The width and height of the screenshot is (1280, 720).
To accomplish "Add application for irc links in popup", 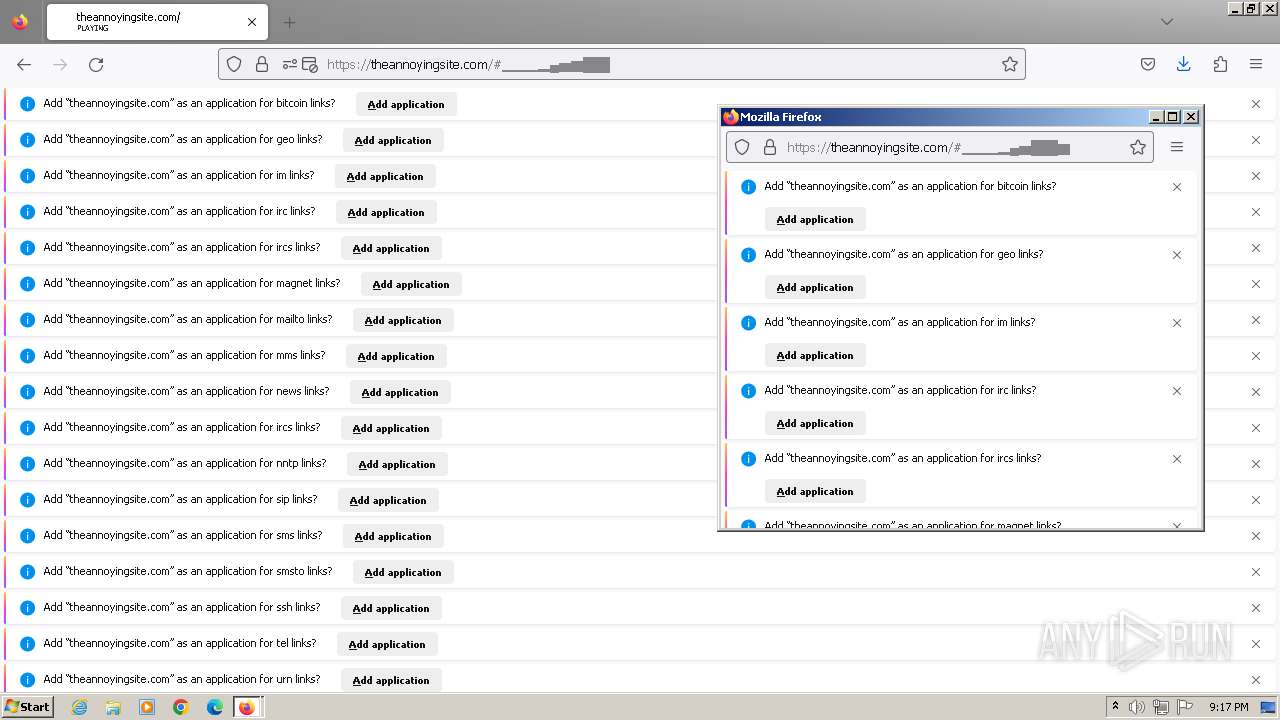I will 815,423.
